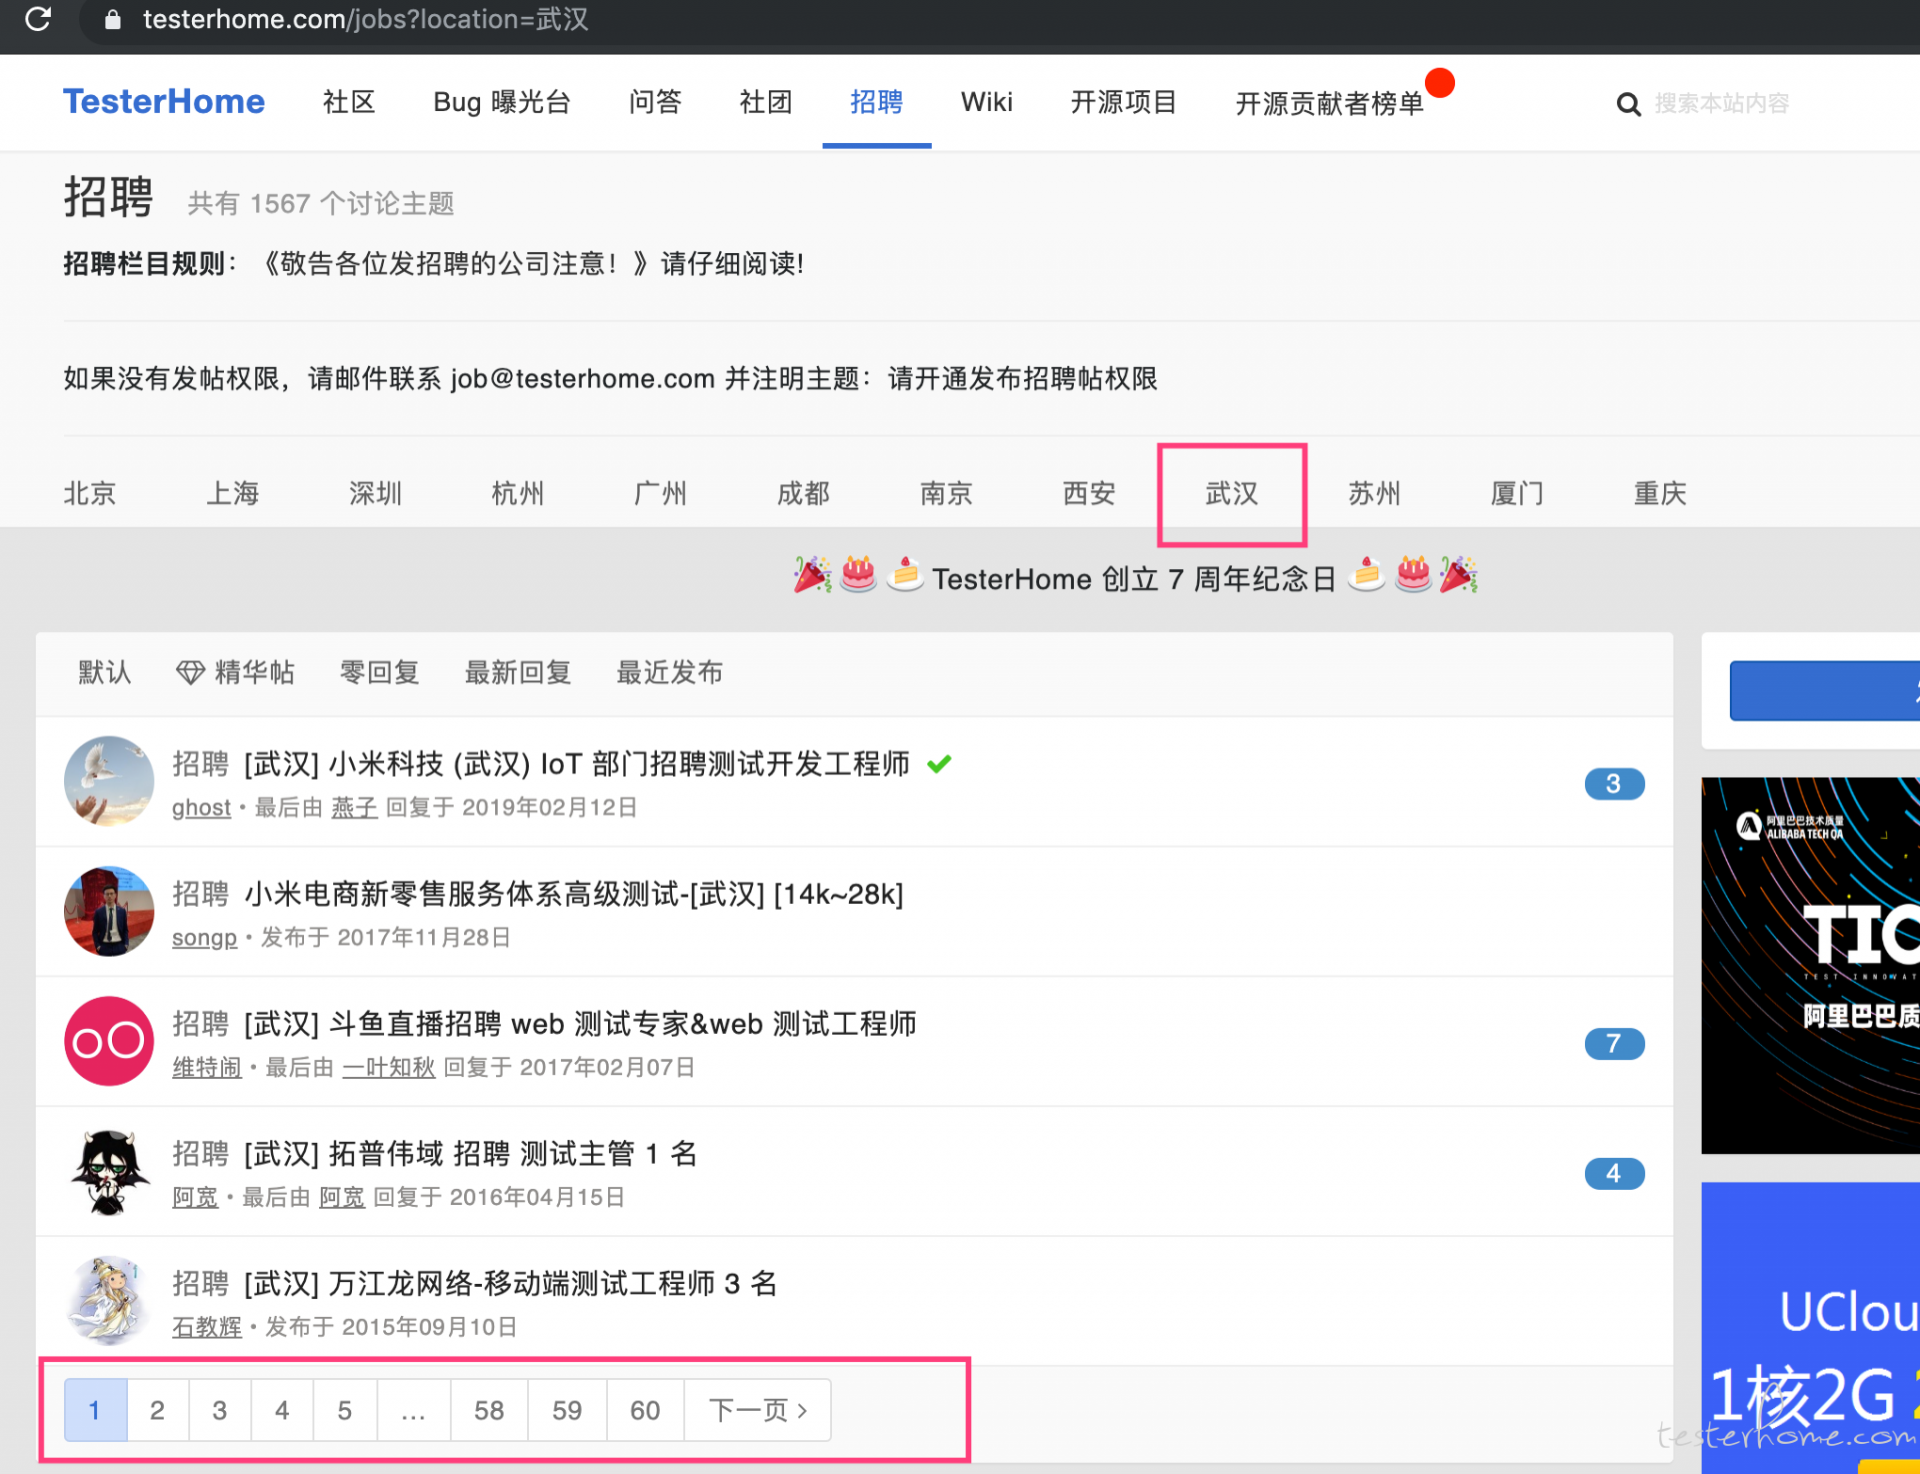
Task: Open 斗鱼直播招聘 web 测试专家 post
Action: pos(581,1024)
